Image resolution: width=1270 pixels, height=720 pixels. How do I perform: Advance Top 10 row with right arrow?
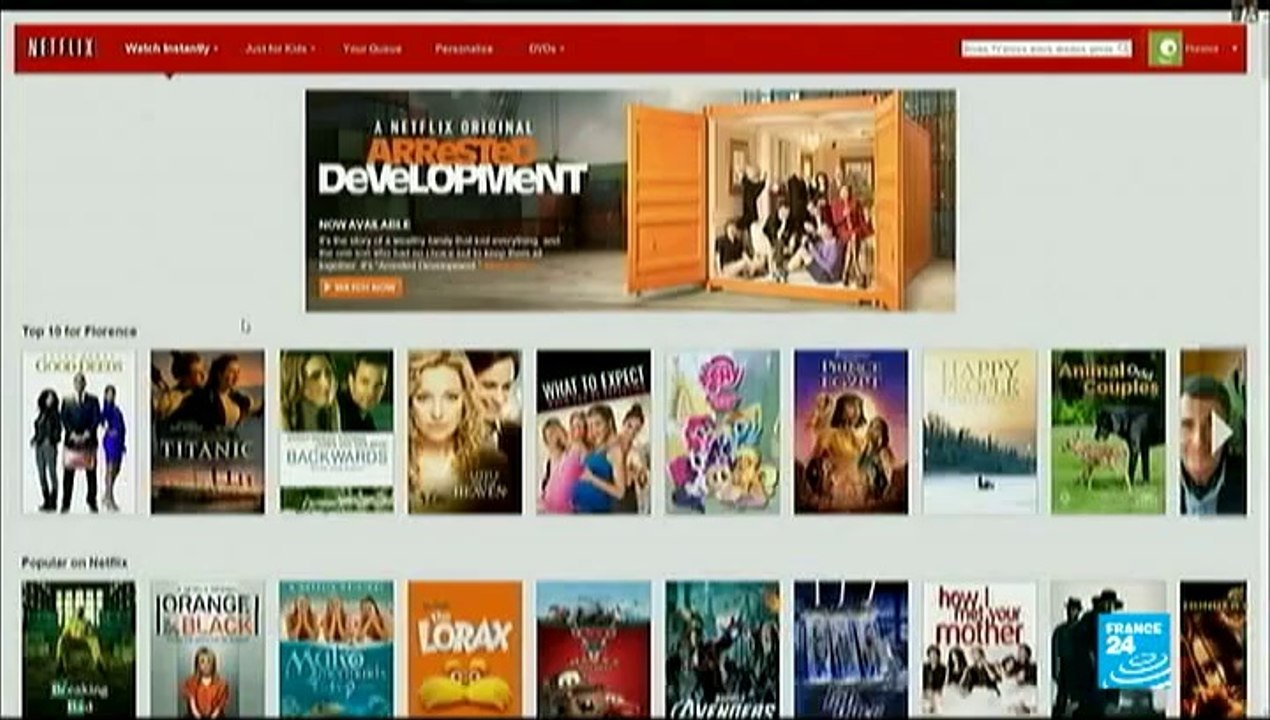pyautogui.click(x=1221, y=433)
